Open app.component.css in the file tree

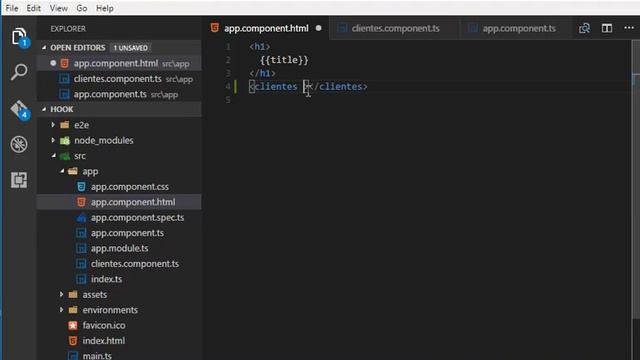point(119,187)
